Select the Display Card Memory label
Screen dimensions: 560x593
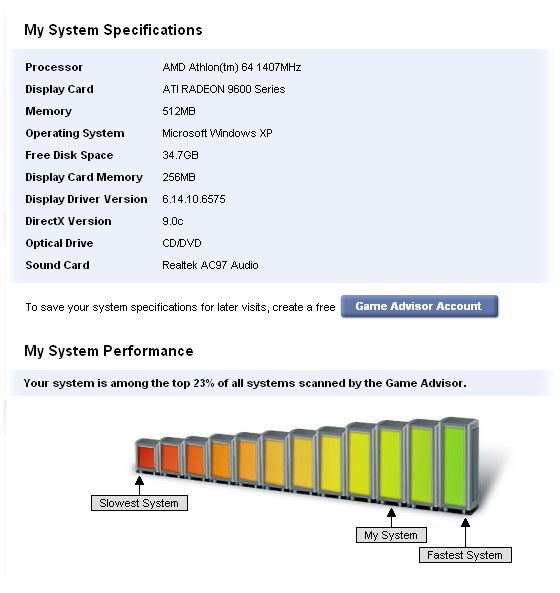tap(84, 177)
